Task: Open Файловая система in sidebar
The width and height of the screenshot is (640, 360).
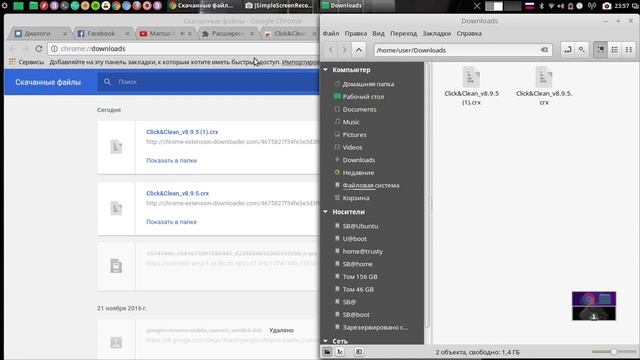Action: (371, 185)
